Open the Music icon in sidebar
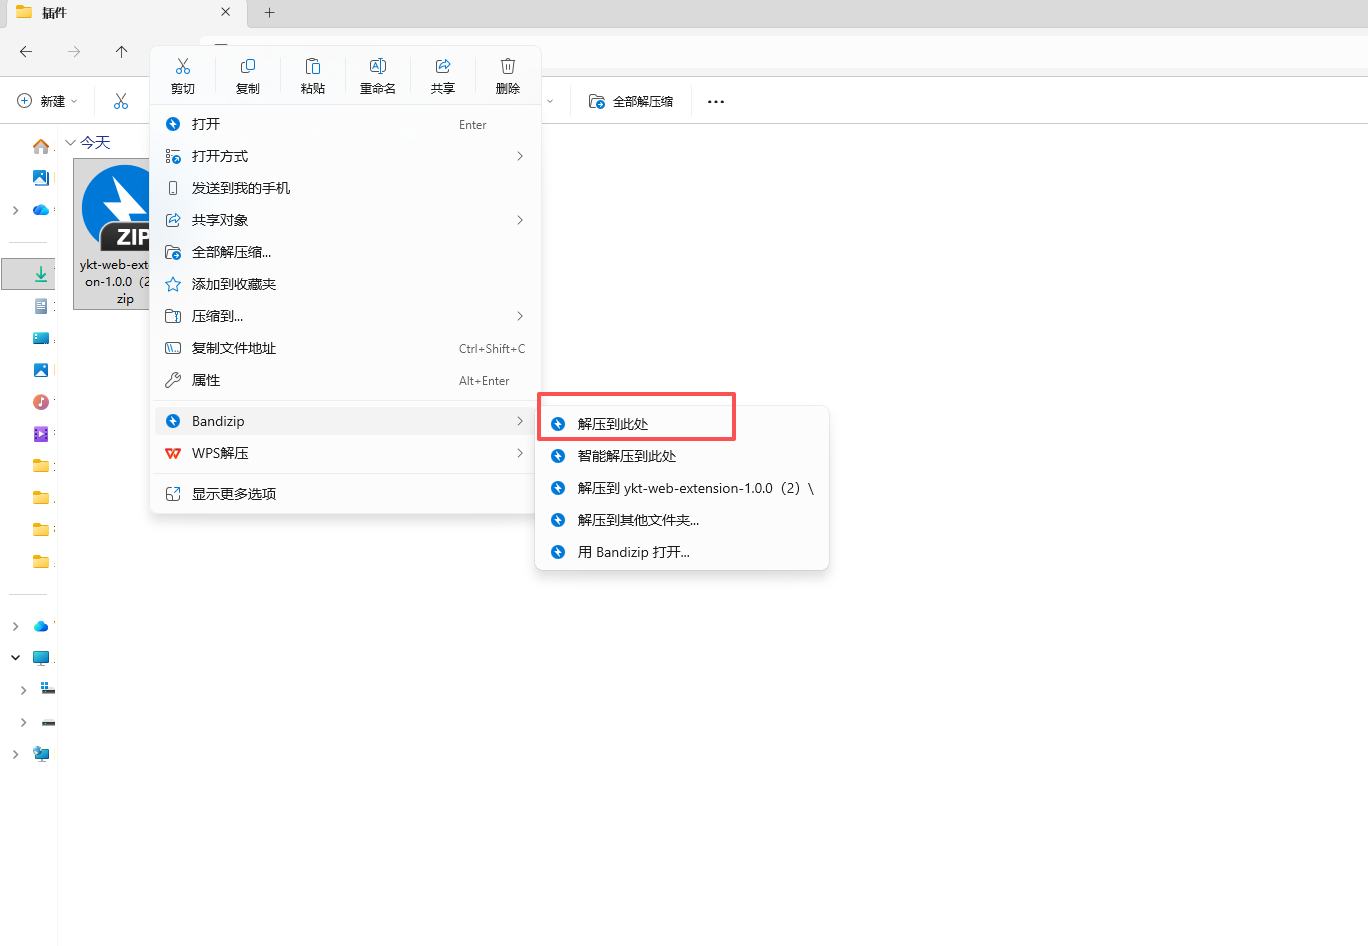 (x=41, y=402)
